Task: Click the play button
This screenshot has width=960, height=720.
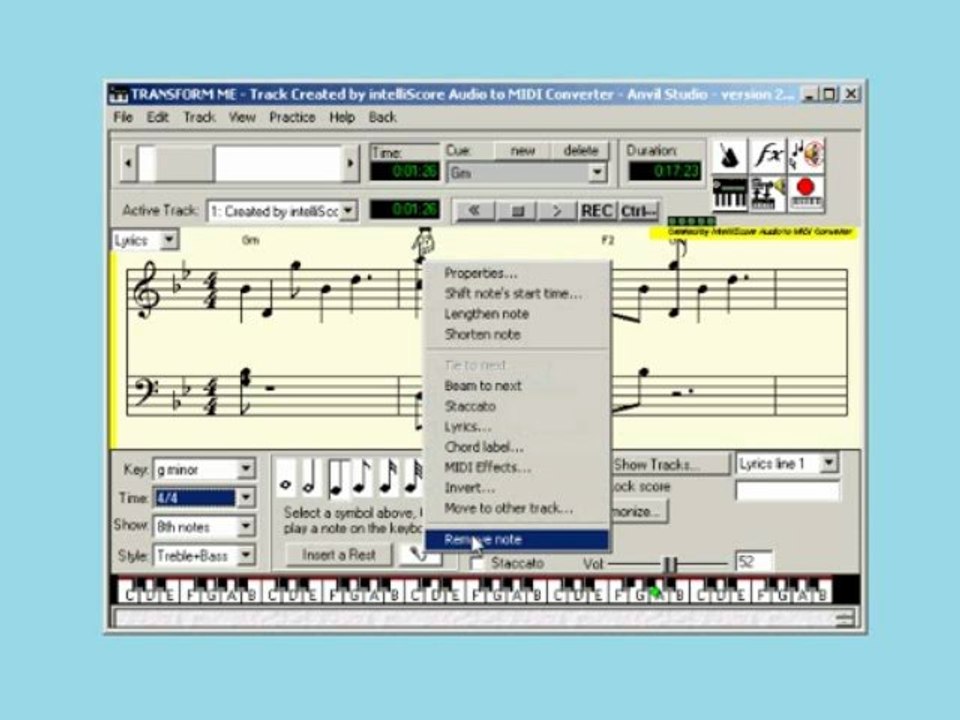Action: pos(557,211)
